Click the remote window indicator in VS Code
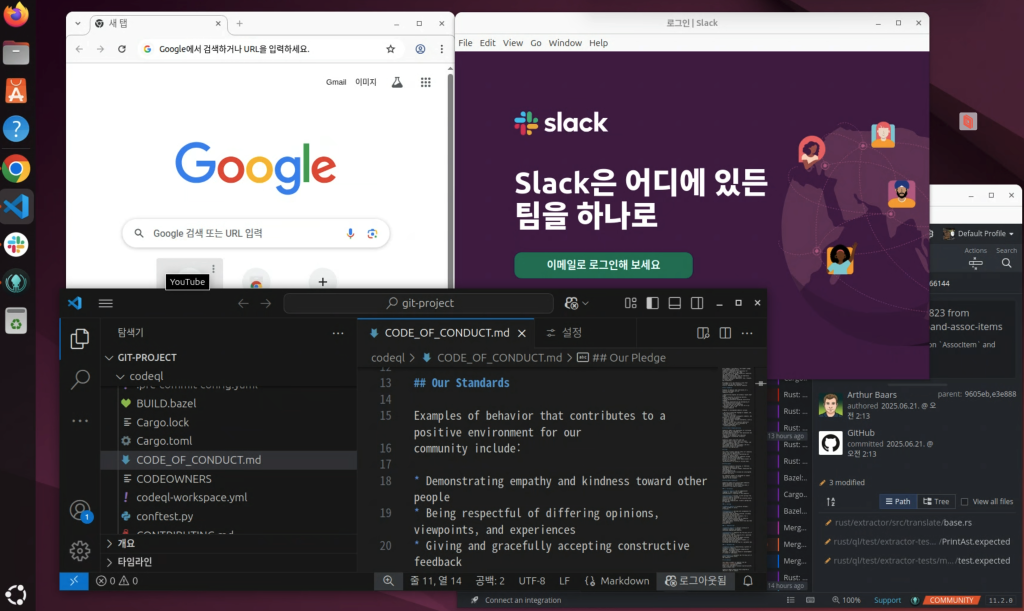 (74, 580)
